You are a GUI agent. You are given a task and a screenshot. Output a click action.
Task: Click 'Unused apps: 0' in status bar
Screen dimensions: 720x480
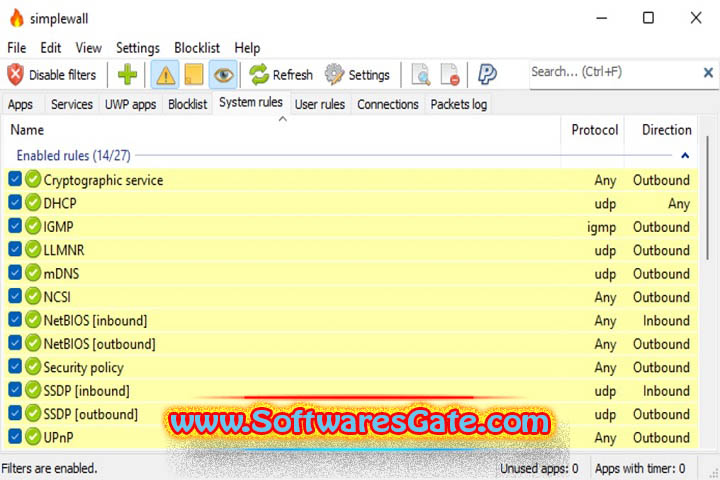click(539, 468)
